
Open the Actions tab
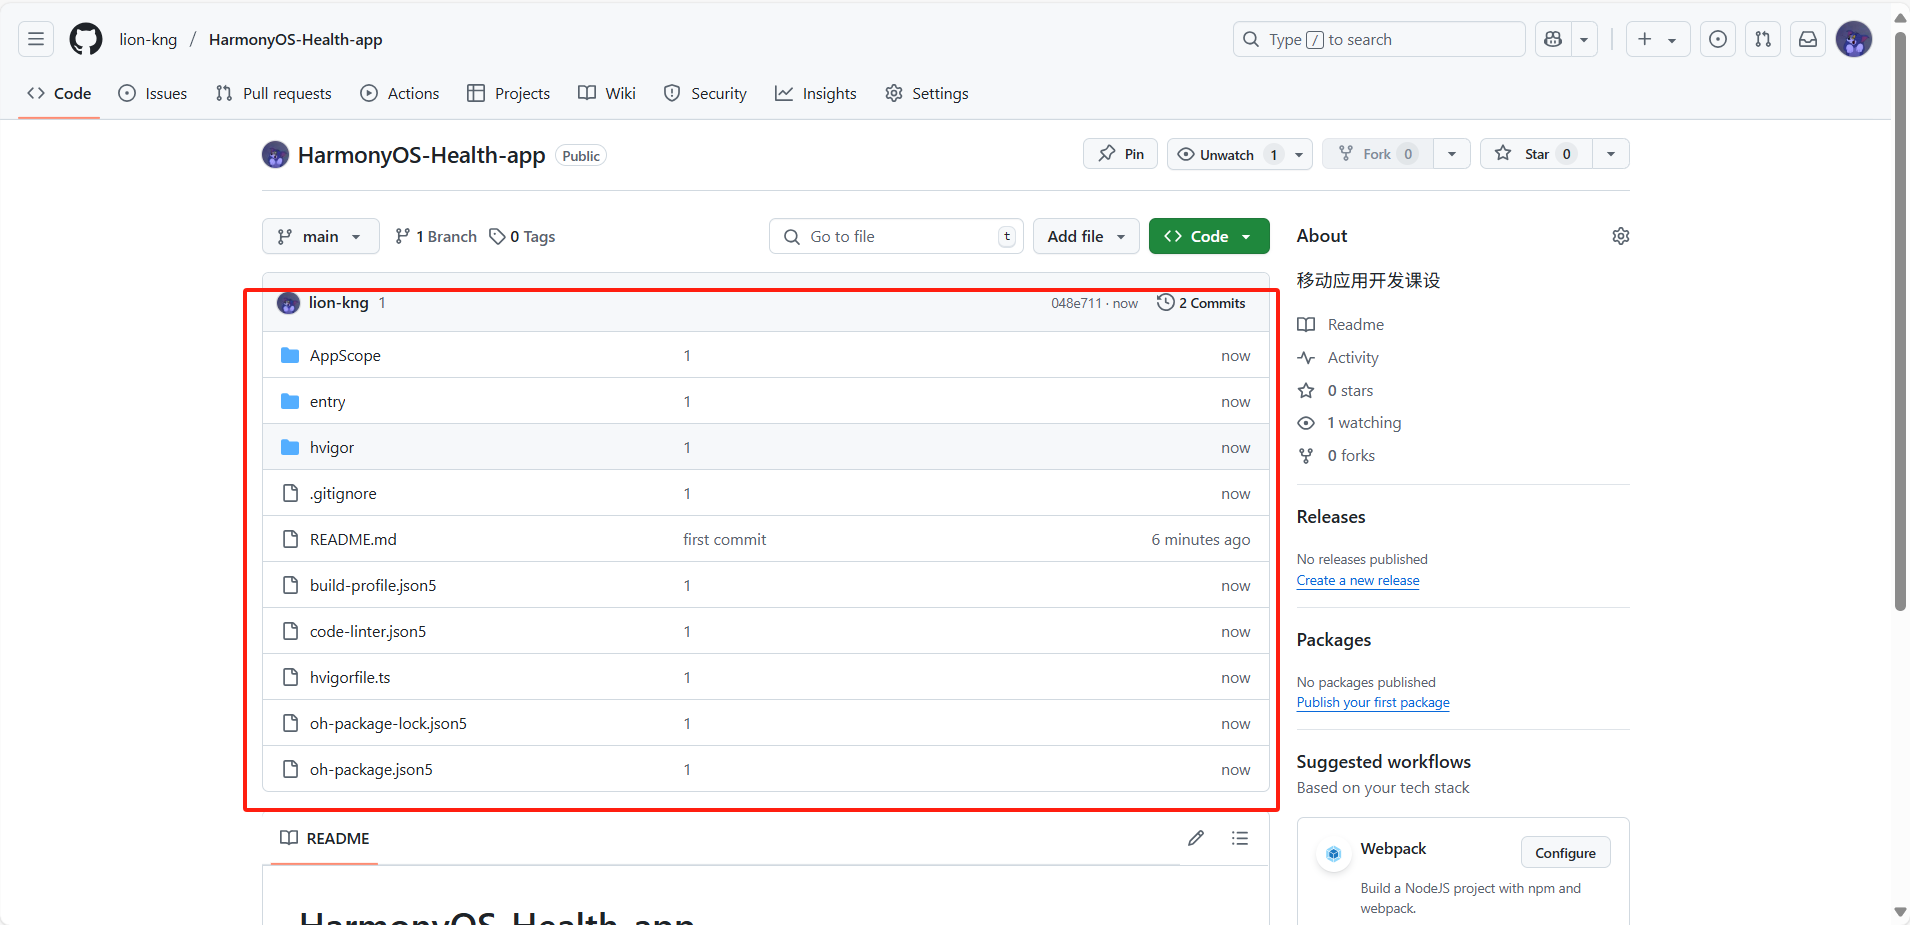coord(399,93)
